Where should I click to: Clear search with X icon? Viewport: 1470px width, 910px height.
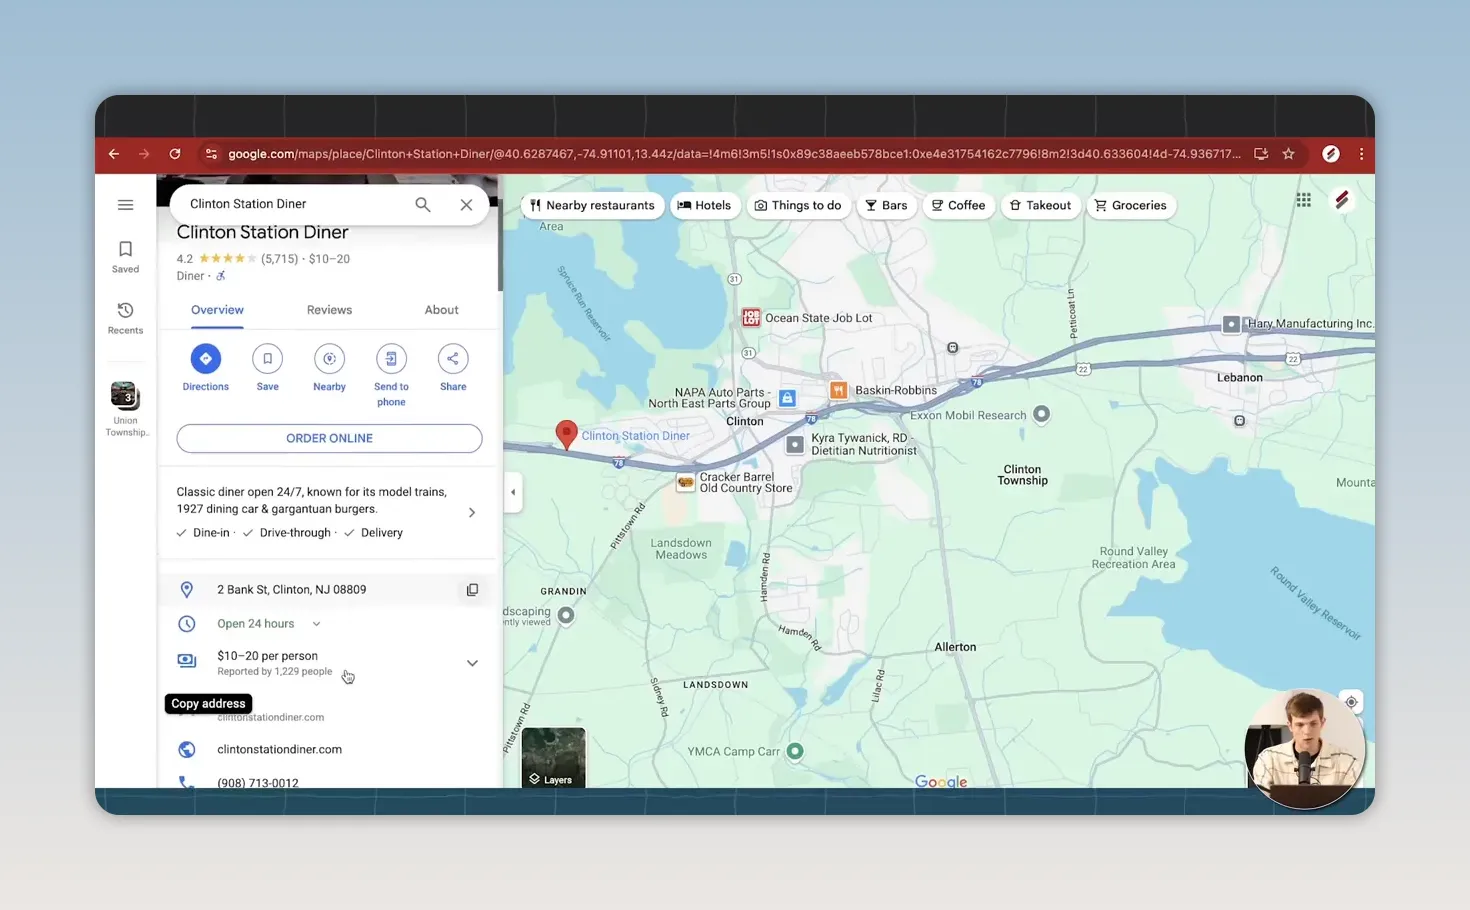466,204
